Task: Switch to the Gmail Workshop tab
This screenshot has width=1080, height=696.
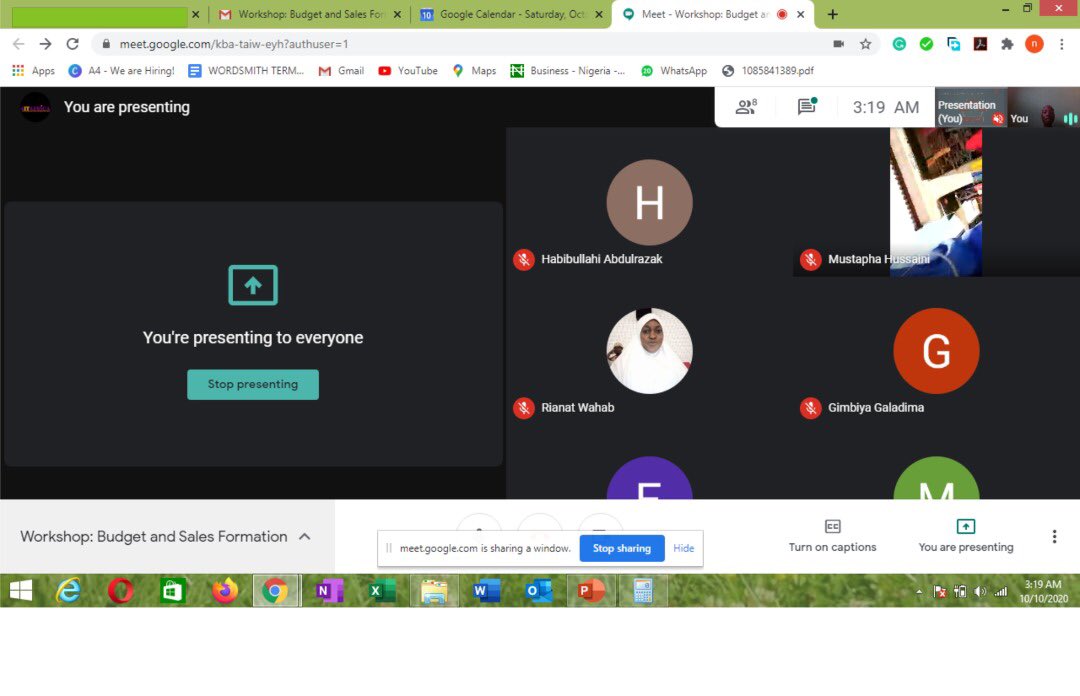Action: [309, 14]
